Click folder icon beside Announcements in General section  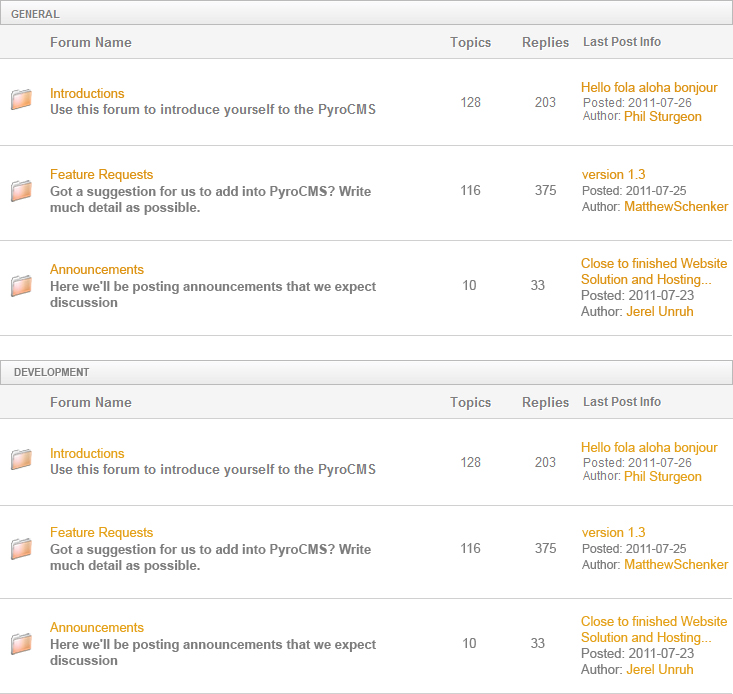pyautogui.click(x=22, y=286)
